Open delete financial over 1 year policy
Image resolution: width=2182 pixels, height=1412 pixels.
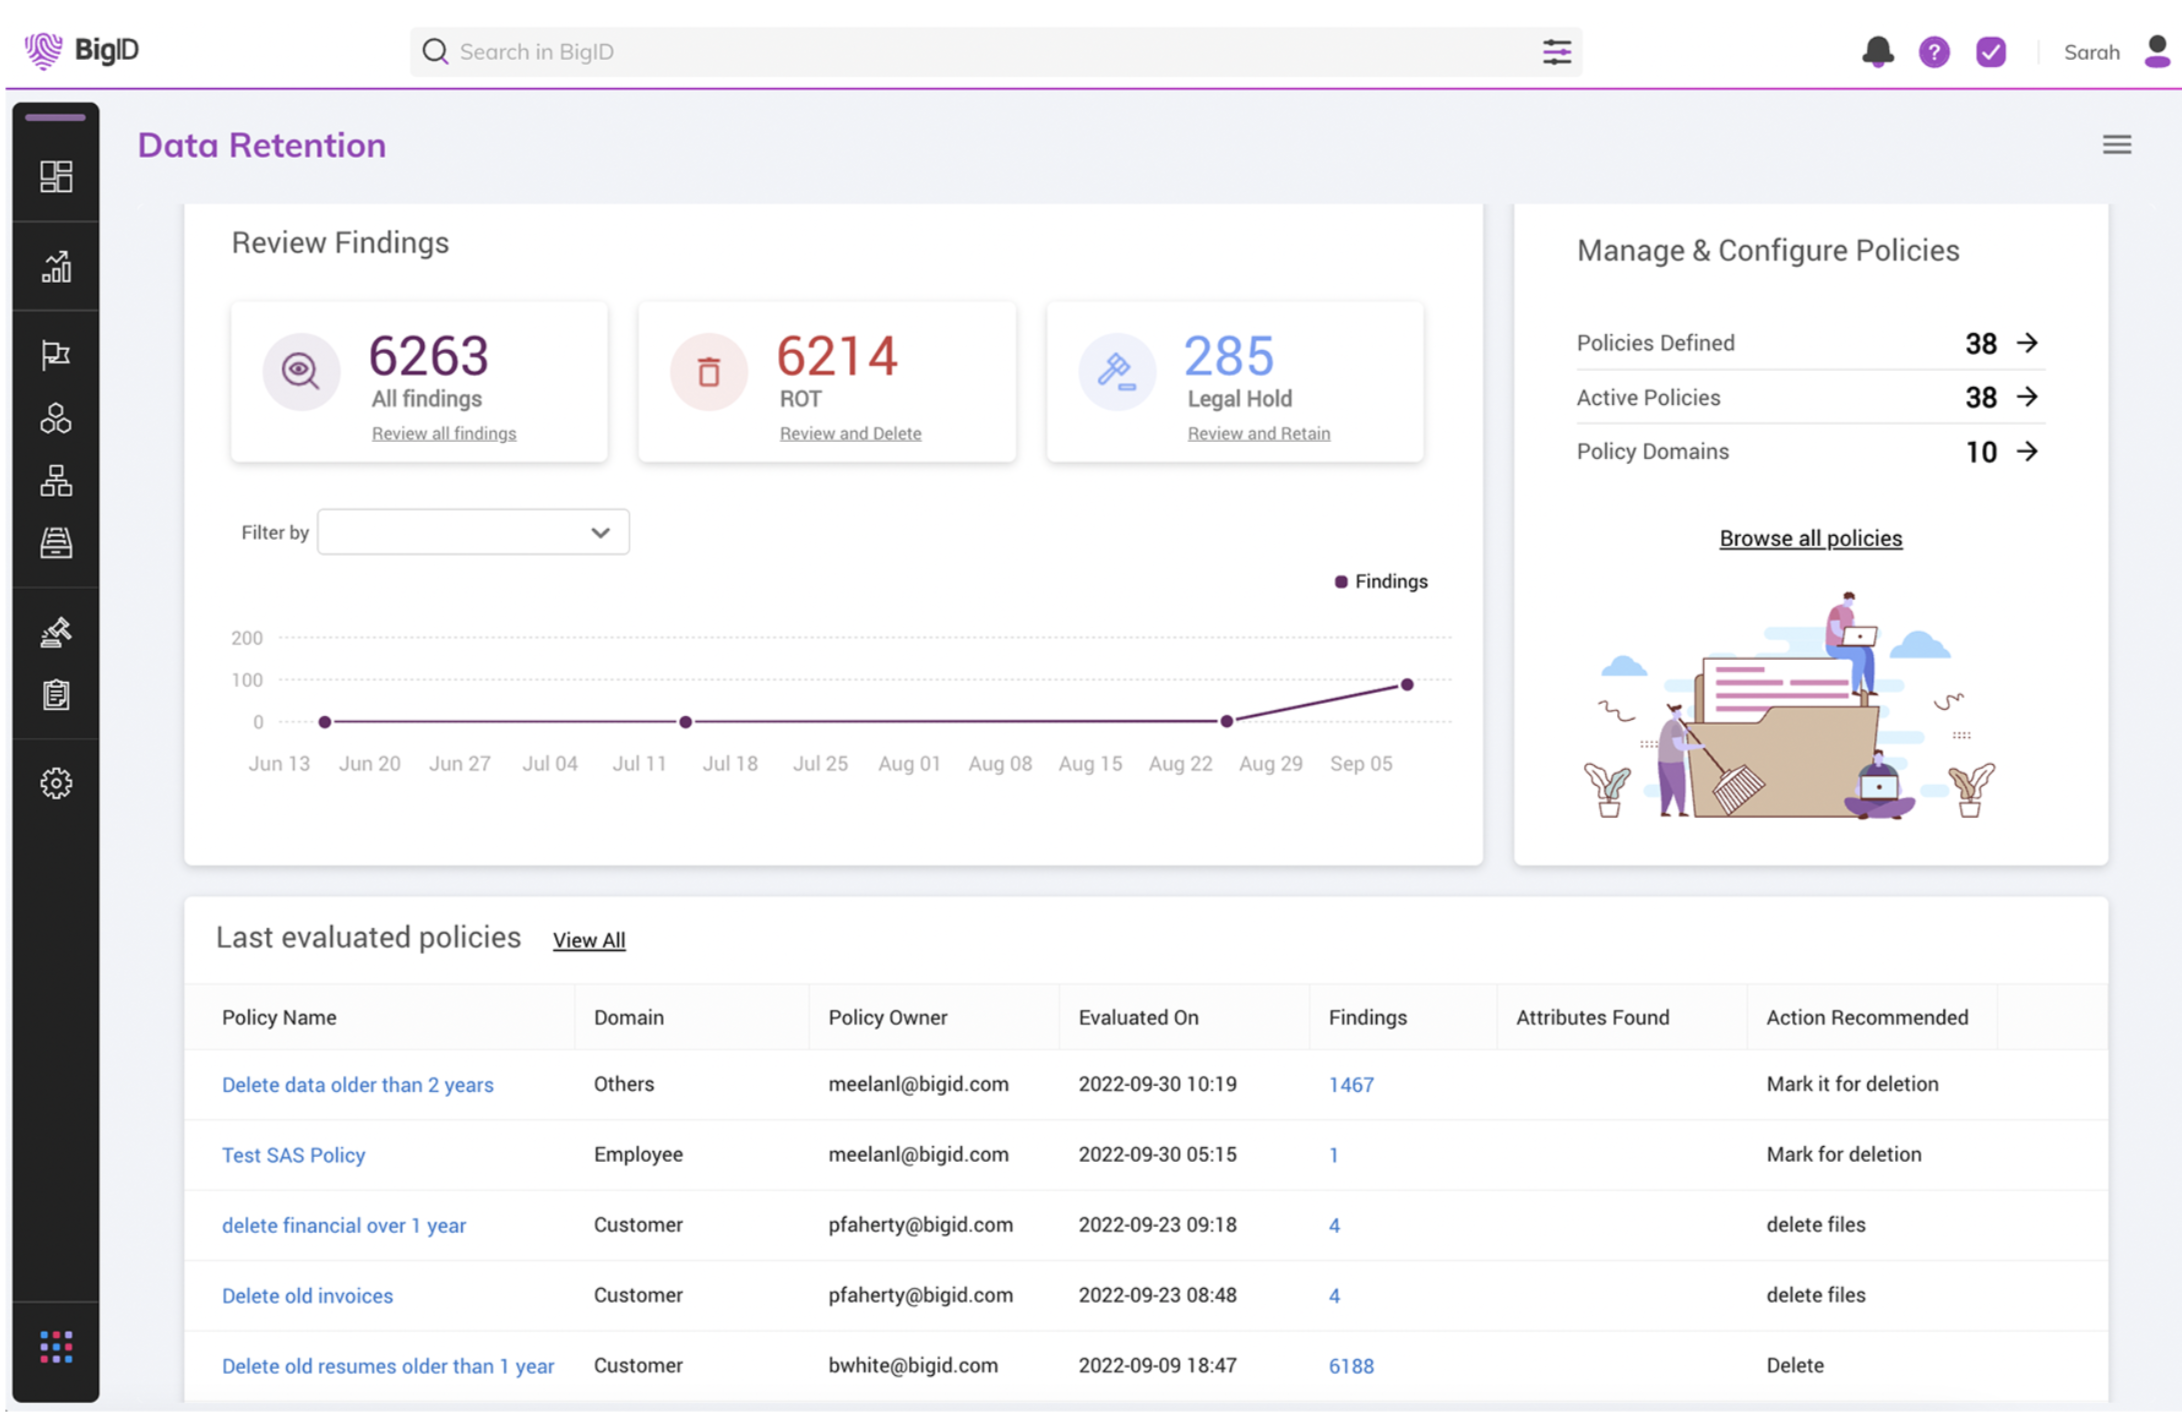(343, 1225)
